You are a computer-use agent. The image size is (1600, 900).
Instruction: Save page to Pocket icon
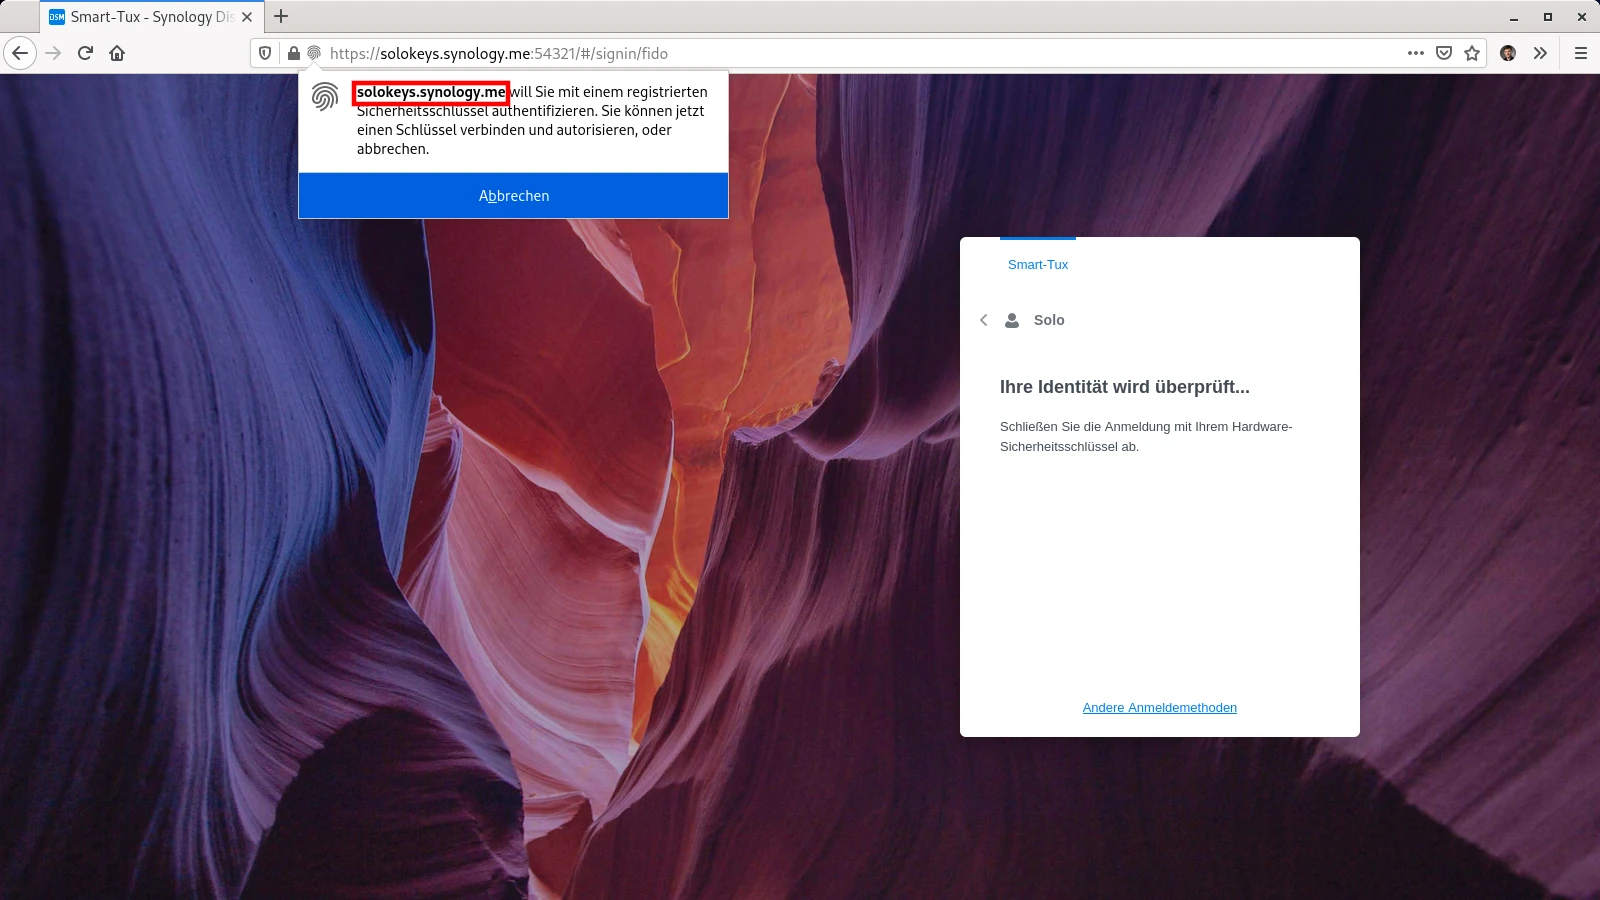(x=1444, y=53)
